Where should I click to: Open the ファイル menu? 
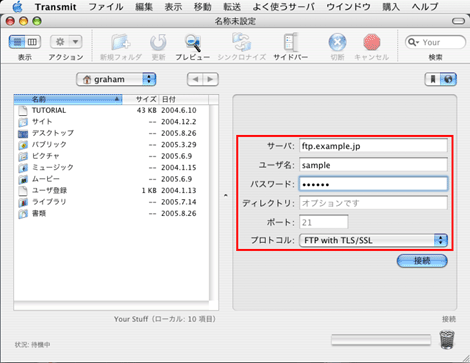pos(106,7)
